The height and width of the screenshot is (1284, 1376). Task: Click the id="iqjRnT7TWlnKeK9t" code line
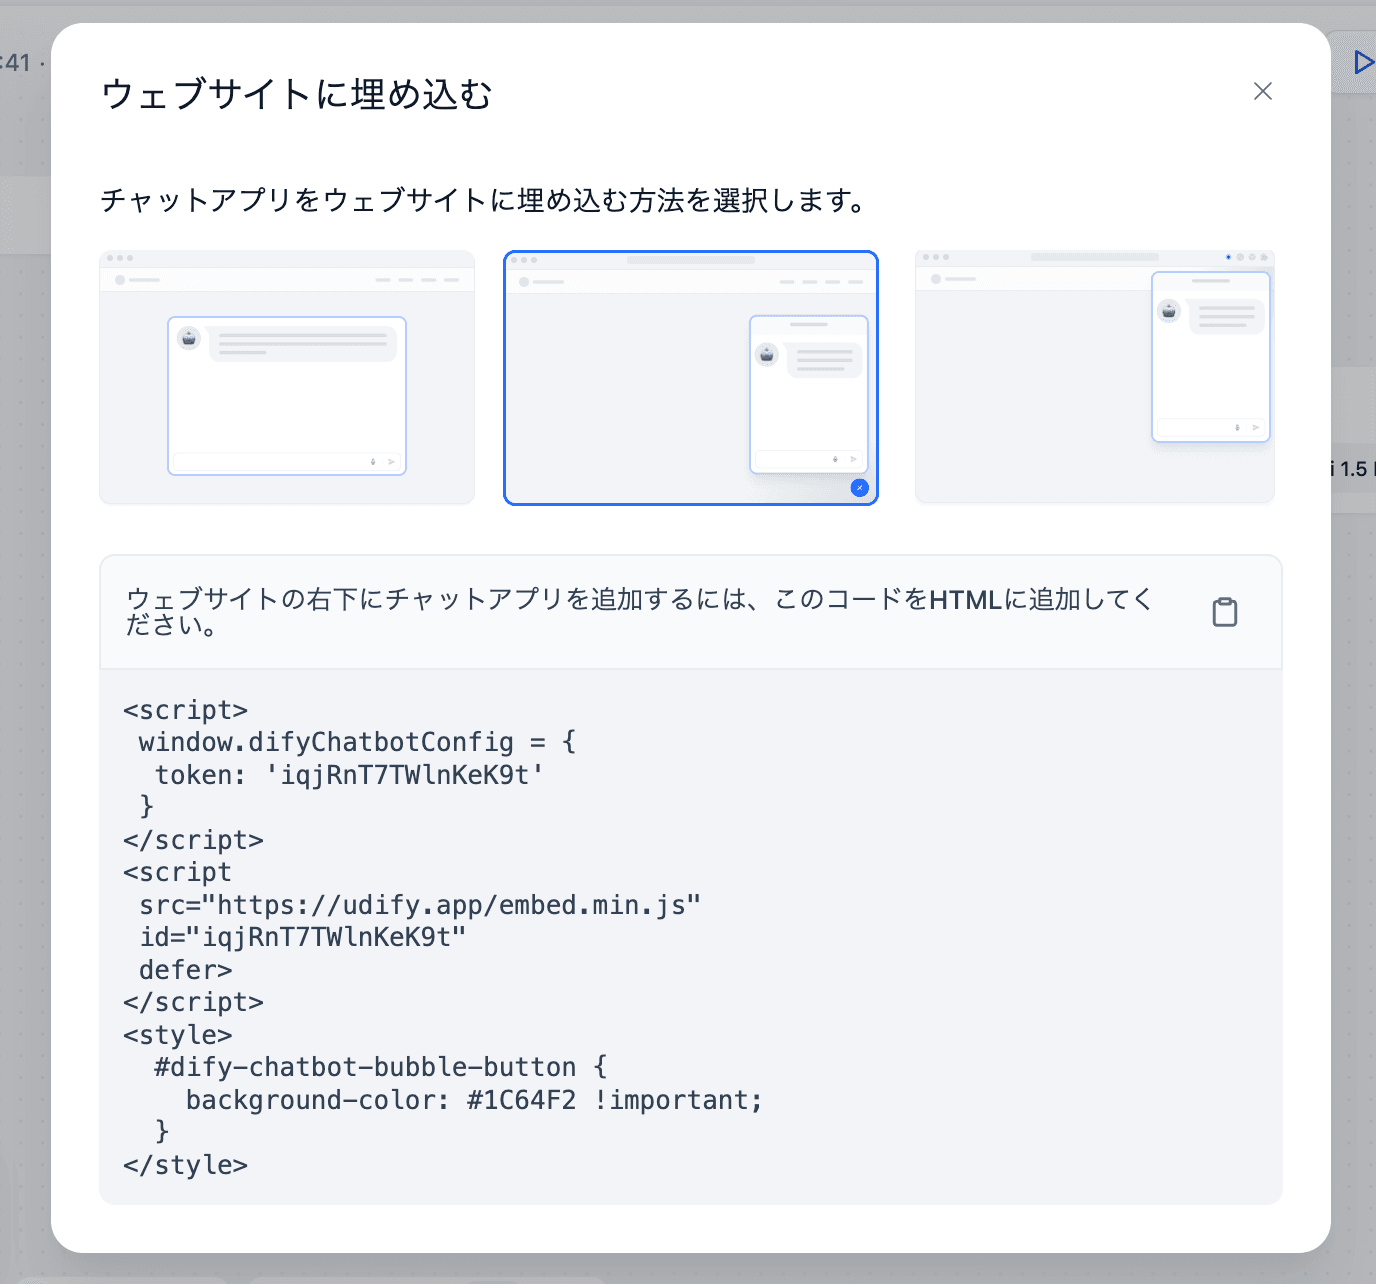[x=302, y=937]
